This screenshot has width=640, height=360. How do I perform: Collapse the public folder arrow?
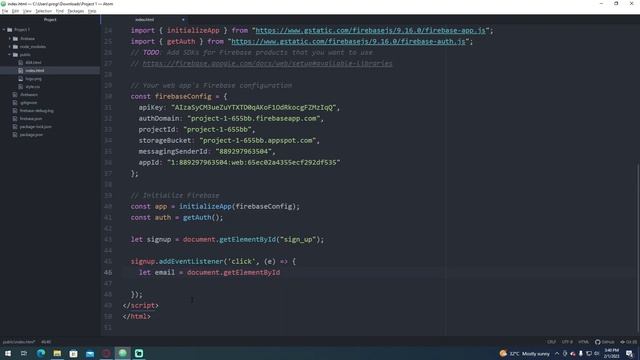(10, 54)
